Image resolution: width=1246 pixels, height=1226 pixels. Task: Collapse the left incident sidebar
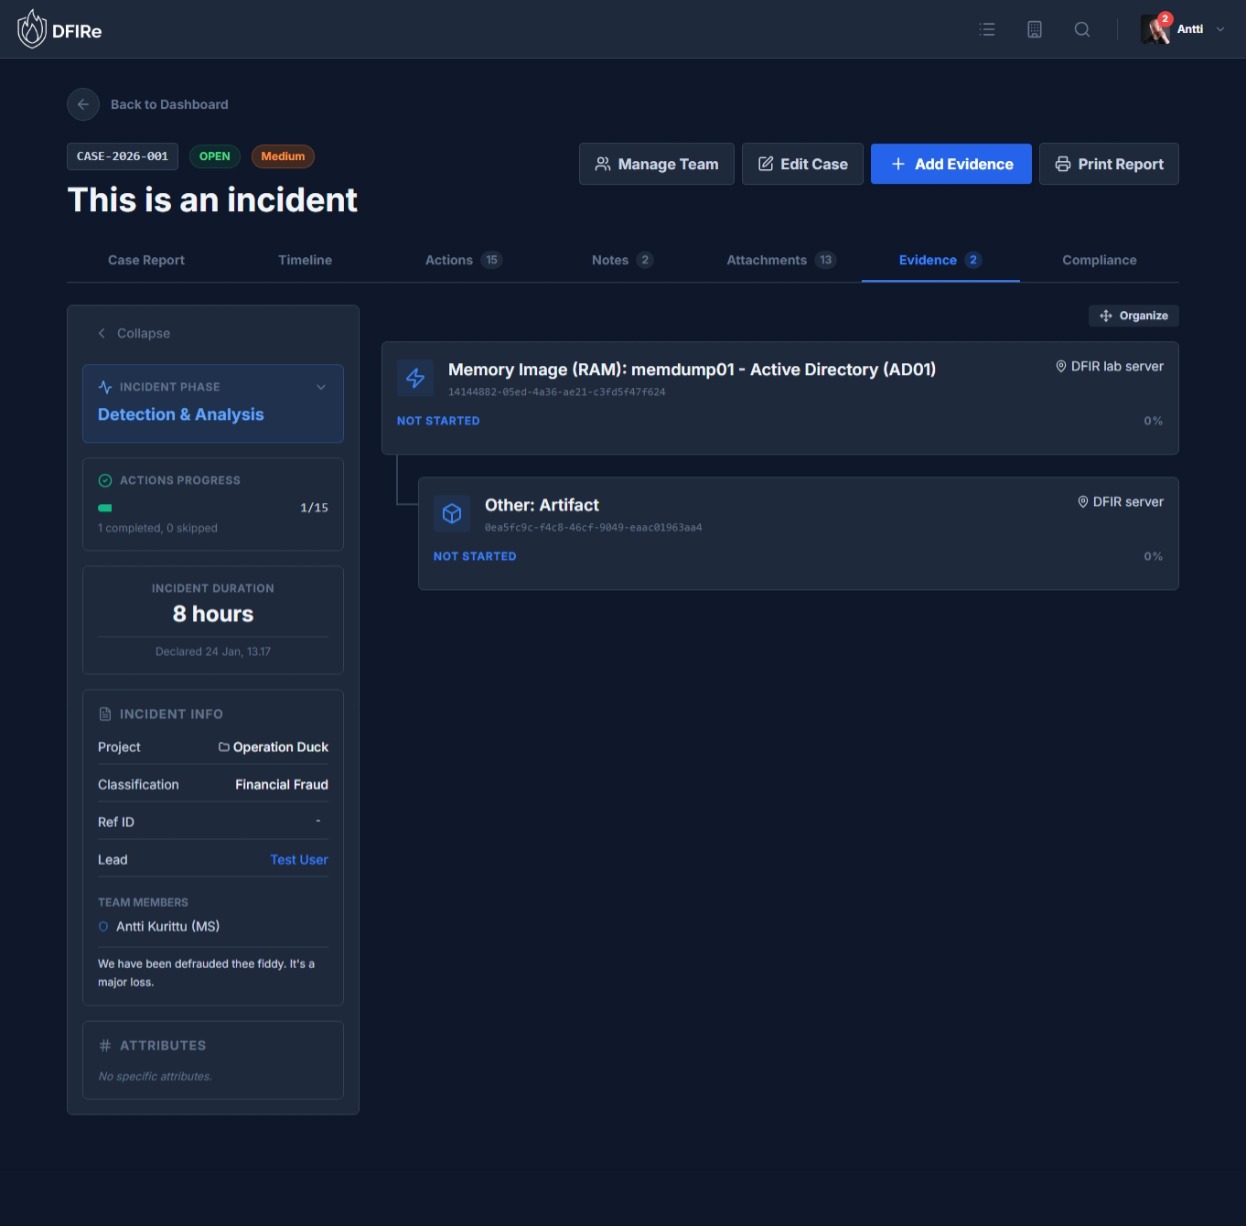[133, 333]
